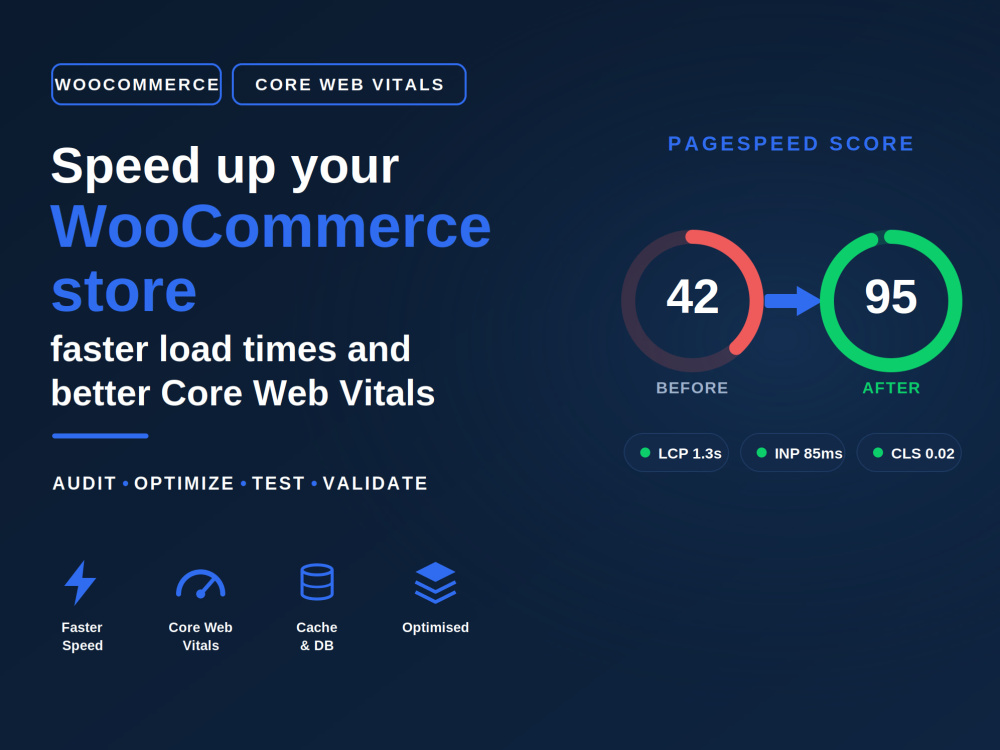Click the "Cache & DB" caption

[x=317, y=636]
